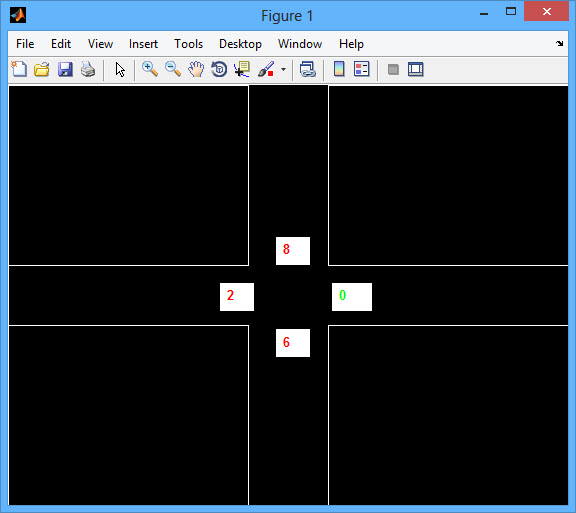Open the Tools menu

(x=188, y=44)
